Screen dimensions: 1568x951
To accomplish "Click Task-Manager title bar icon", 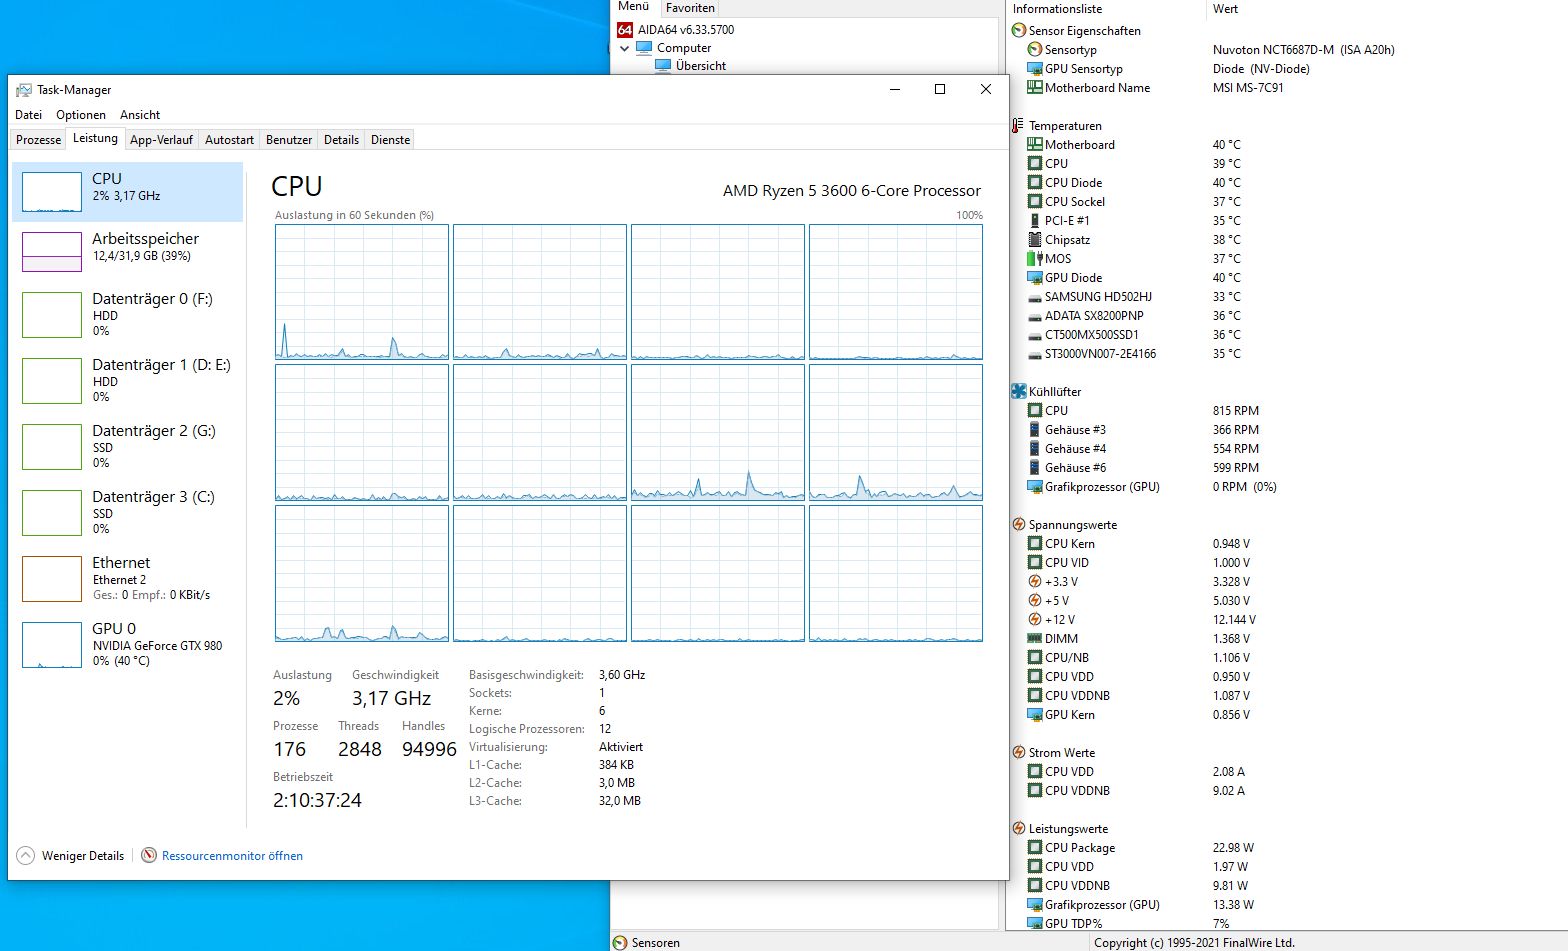I will pyautogui.click(x=23, y=90).
